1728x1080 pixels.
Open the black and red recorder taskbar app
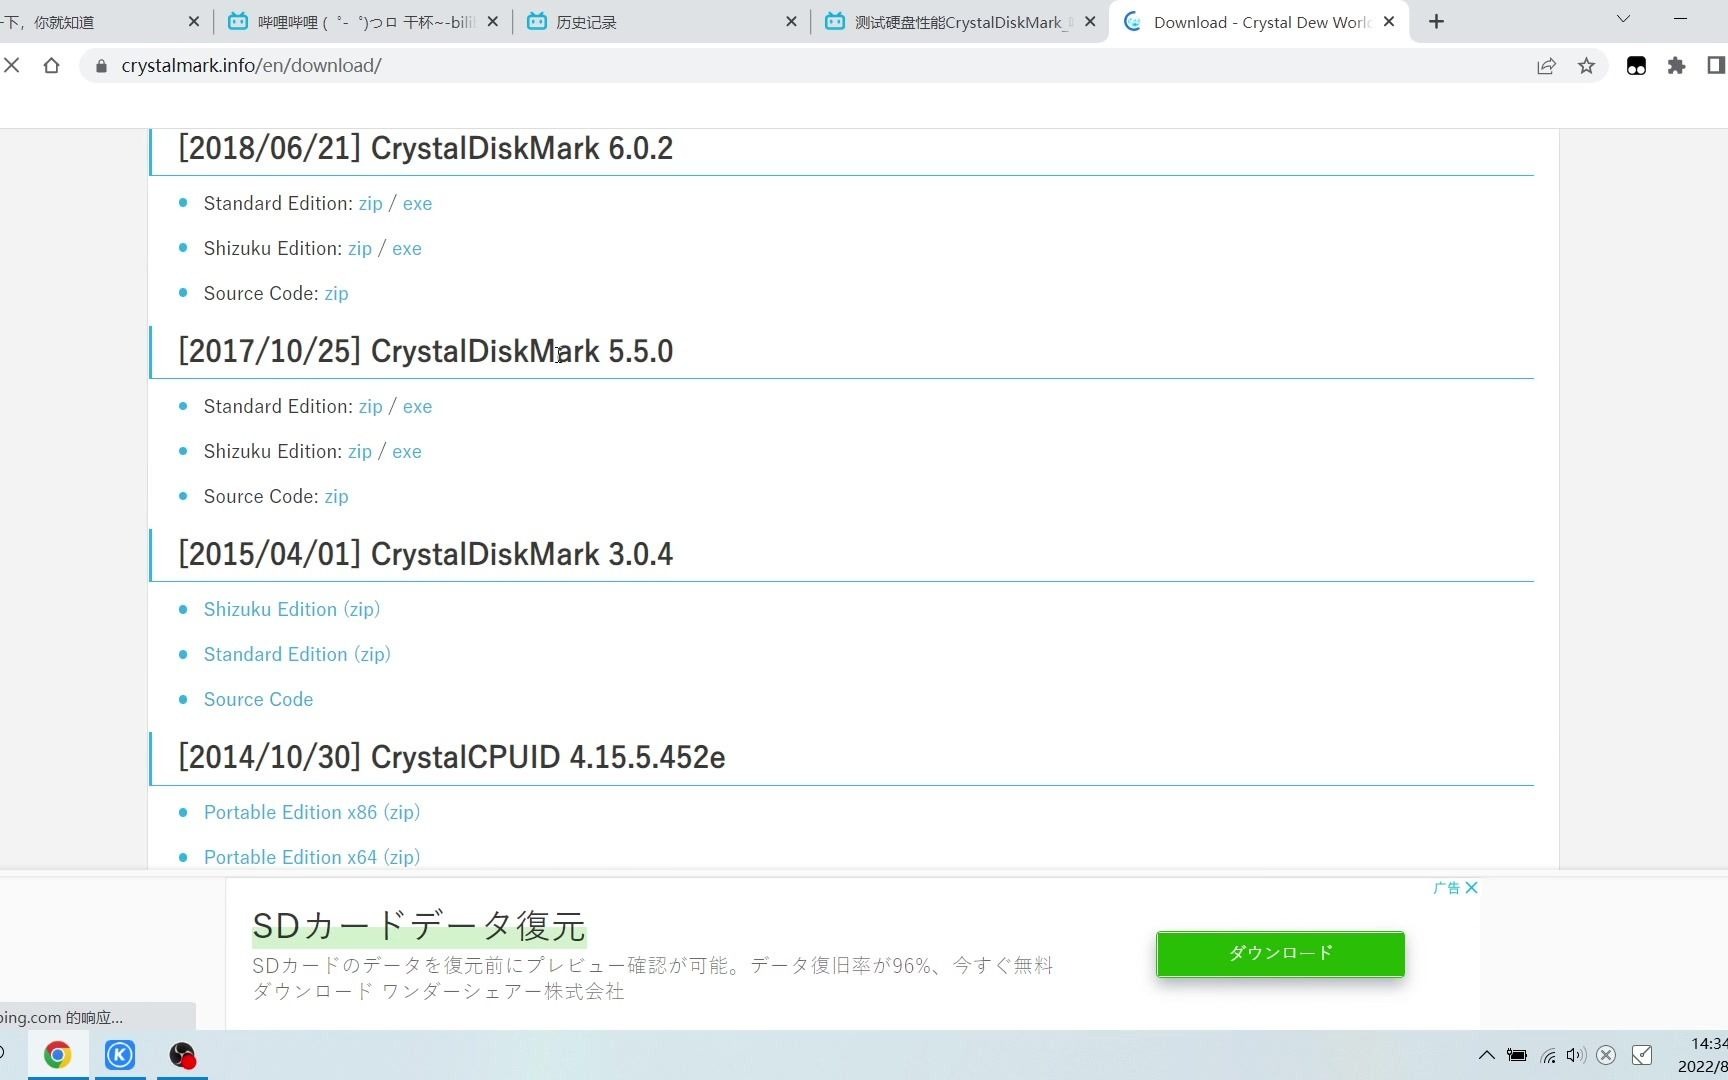pos(182,1055)
